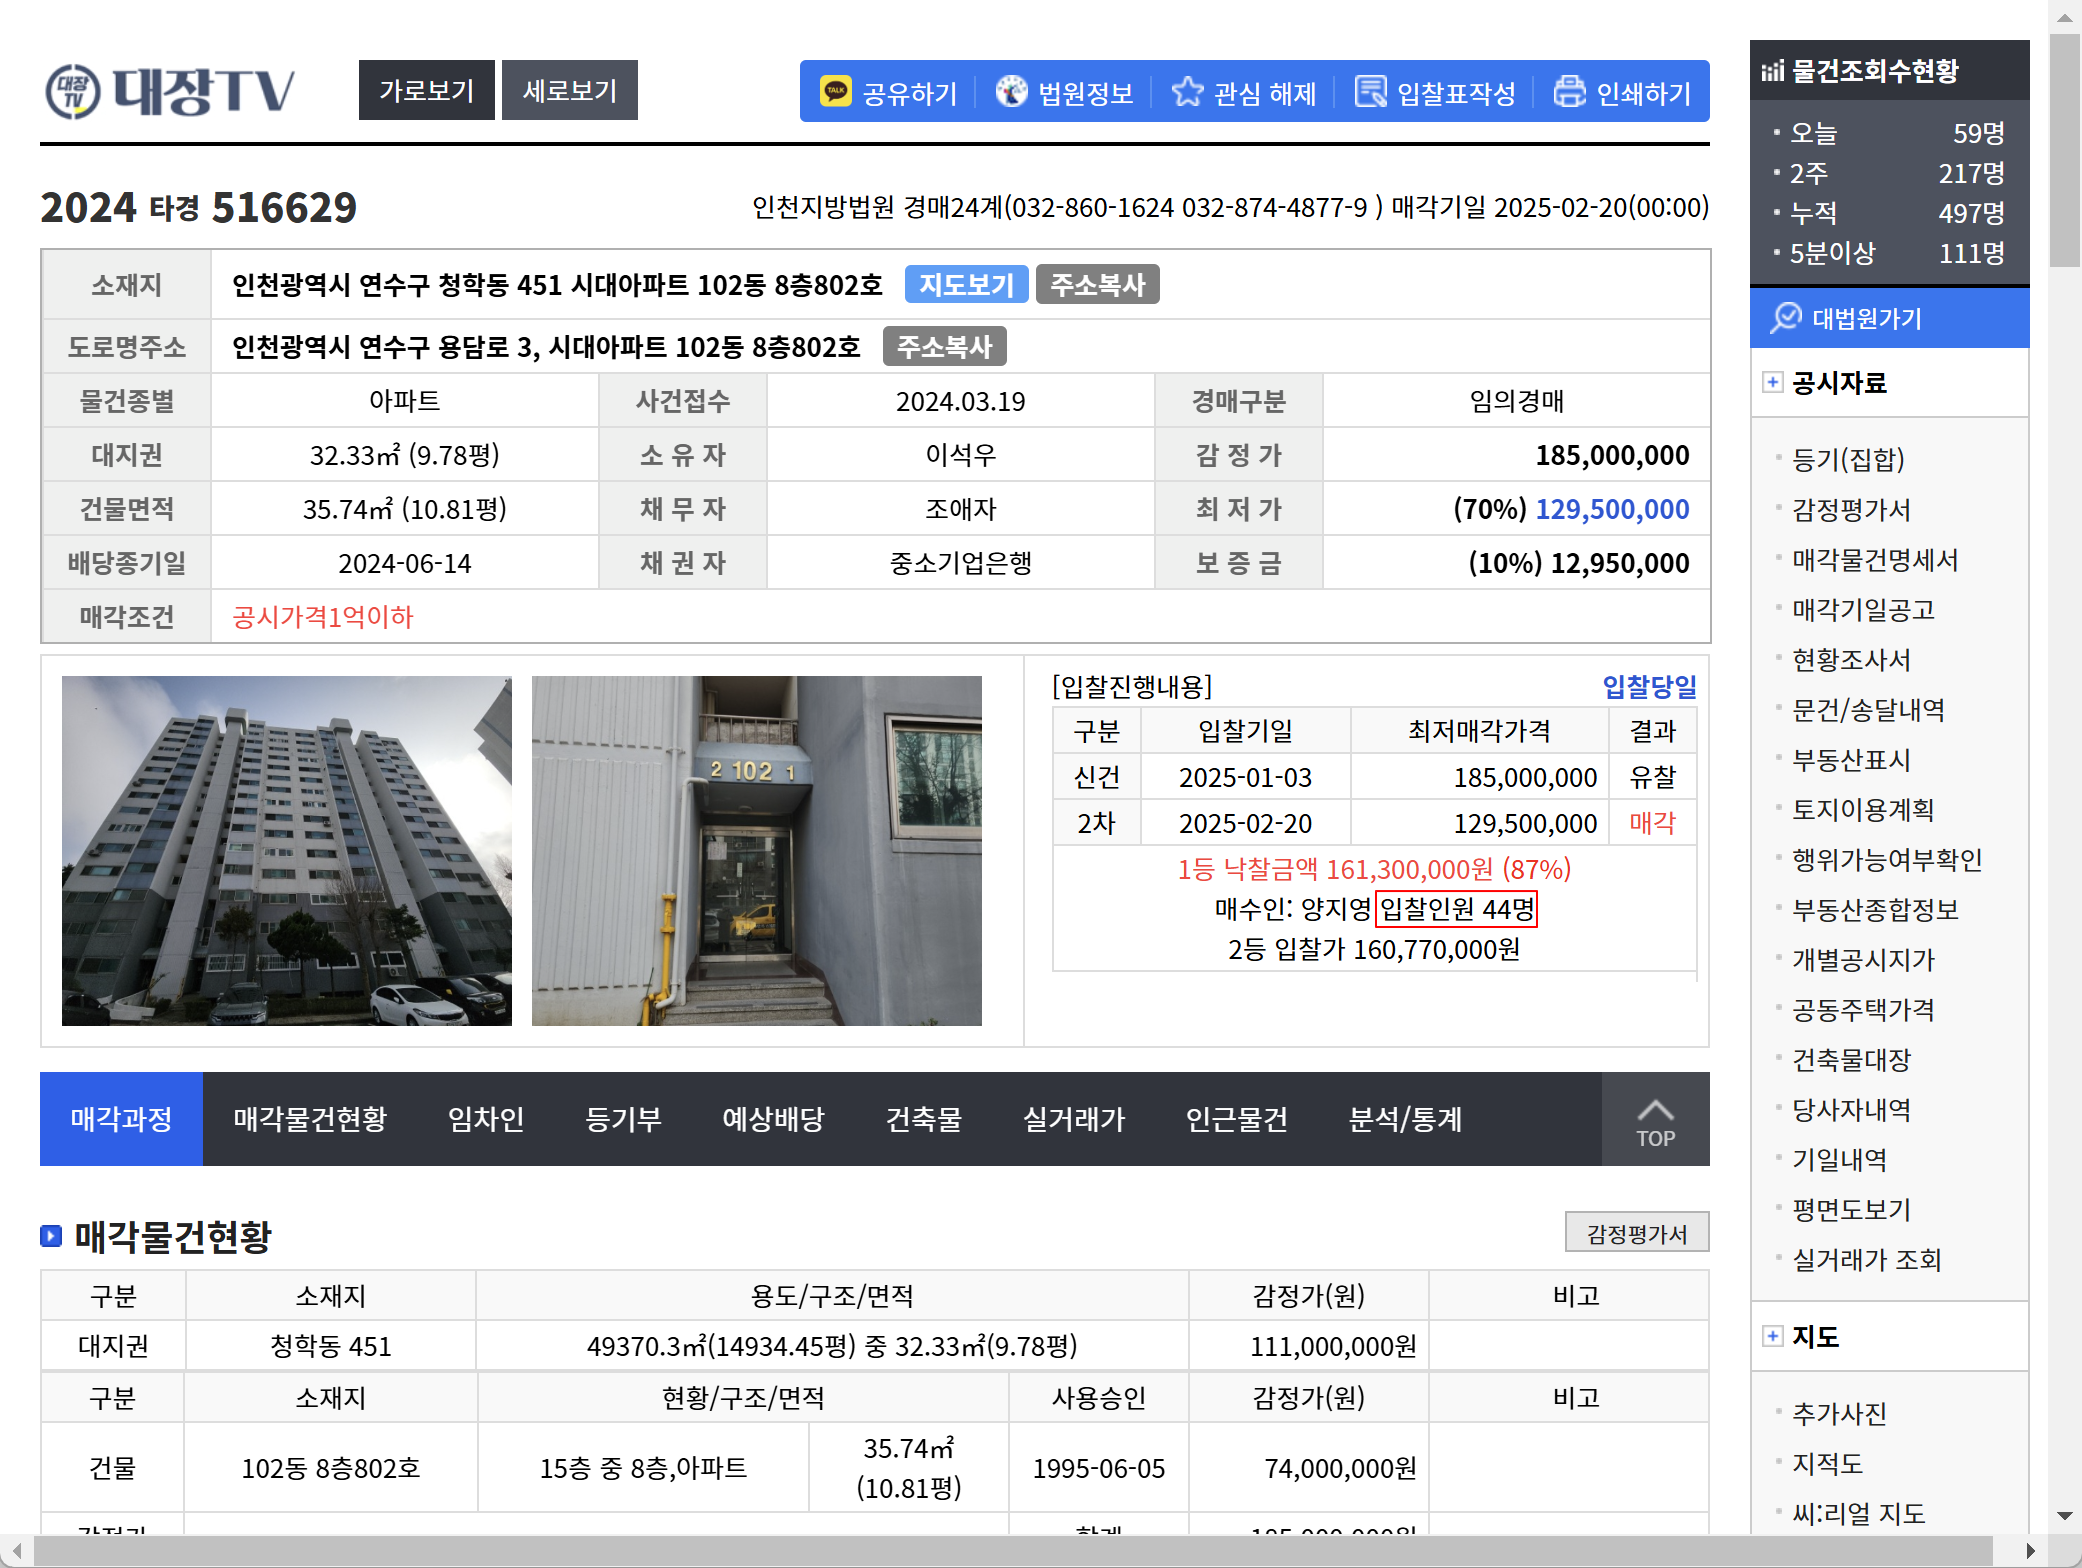Click the star icon to remove from favorites

[1187, 92]
